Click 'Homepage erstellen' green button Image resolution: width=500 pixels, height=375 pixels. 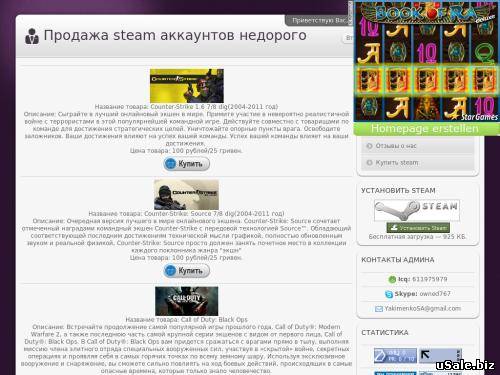(426, 129)
